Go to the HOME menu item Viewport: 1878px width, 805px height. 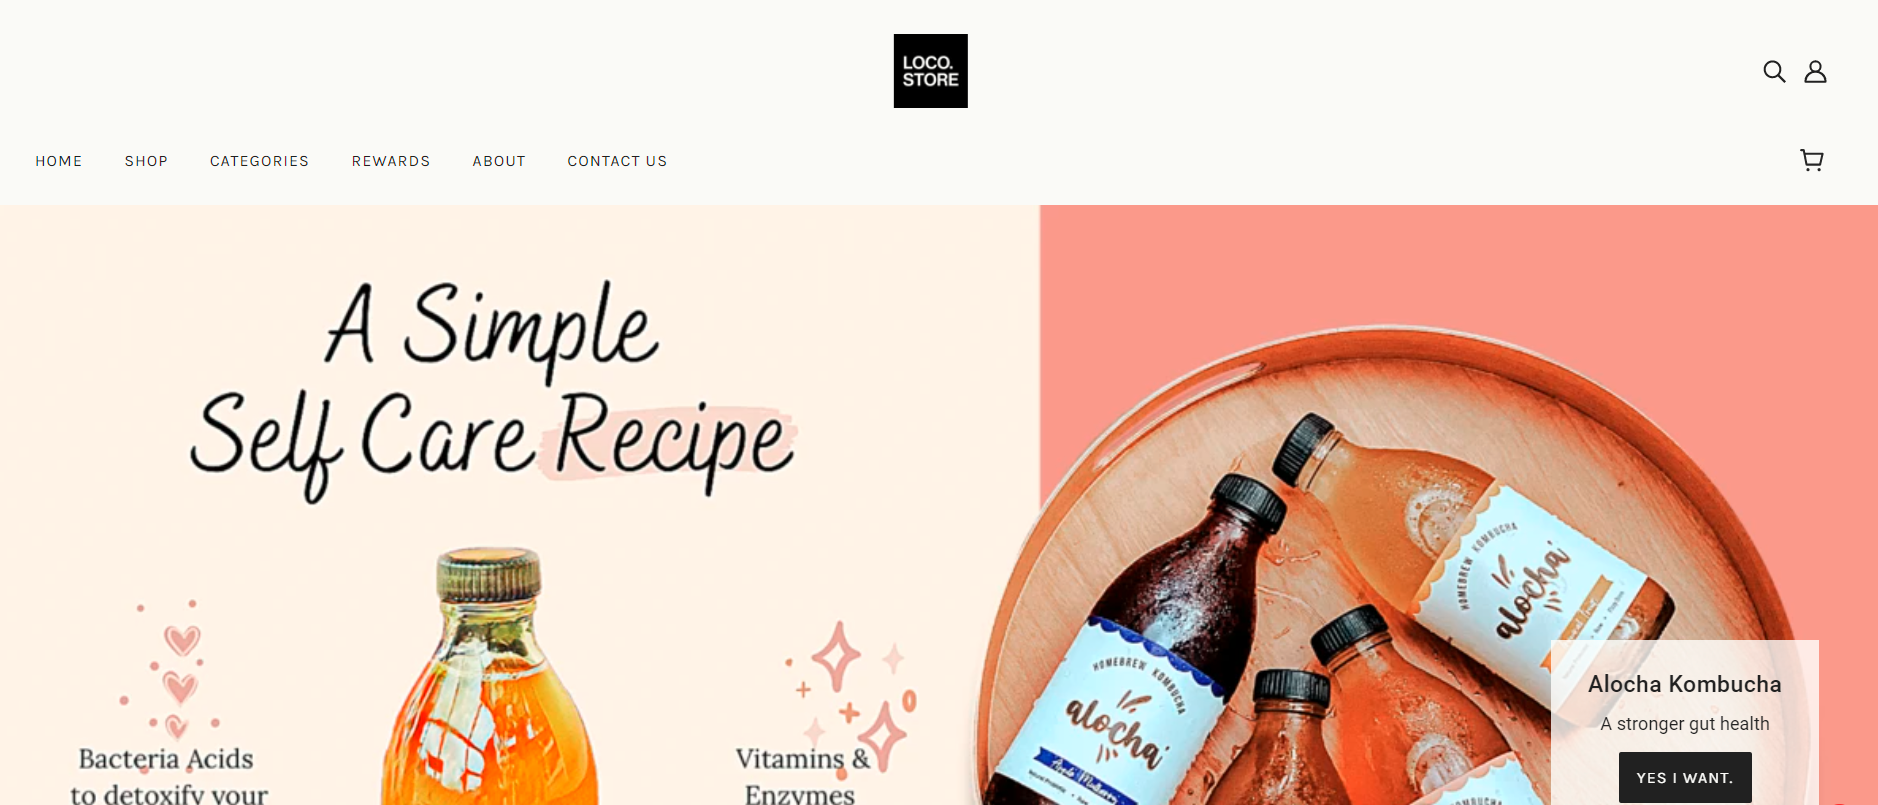pyautogui.click(x=59, y=161)
